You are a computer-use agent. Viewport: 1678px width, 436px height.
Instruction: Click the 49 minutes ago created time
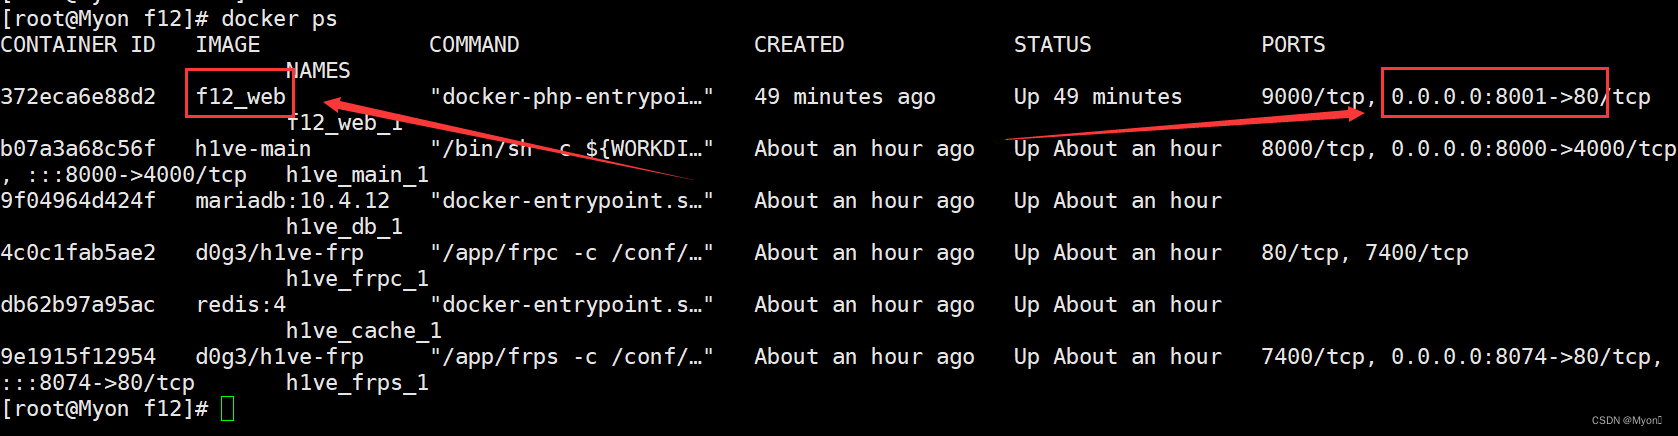point(845,96)
